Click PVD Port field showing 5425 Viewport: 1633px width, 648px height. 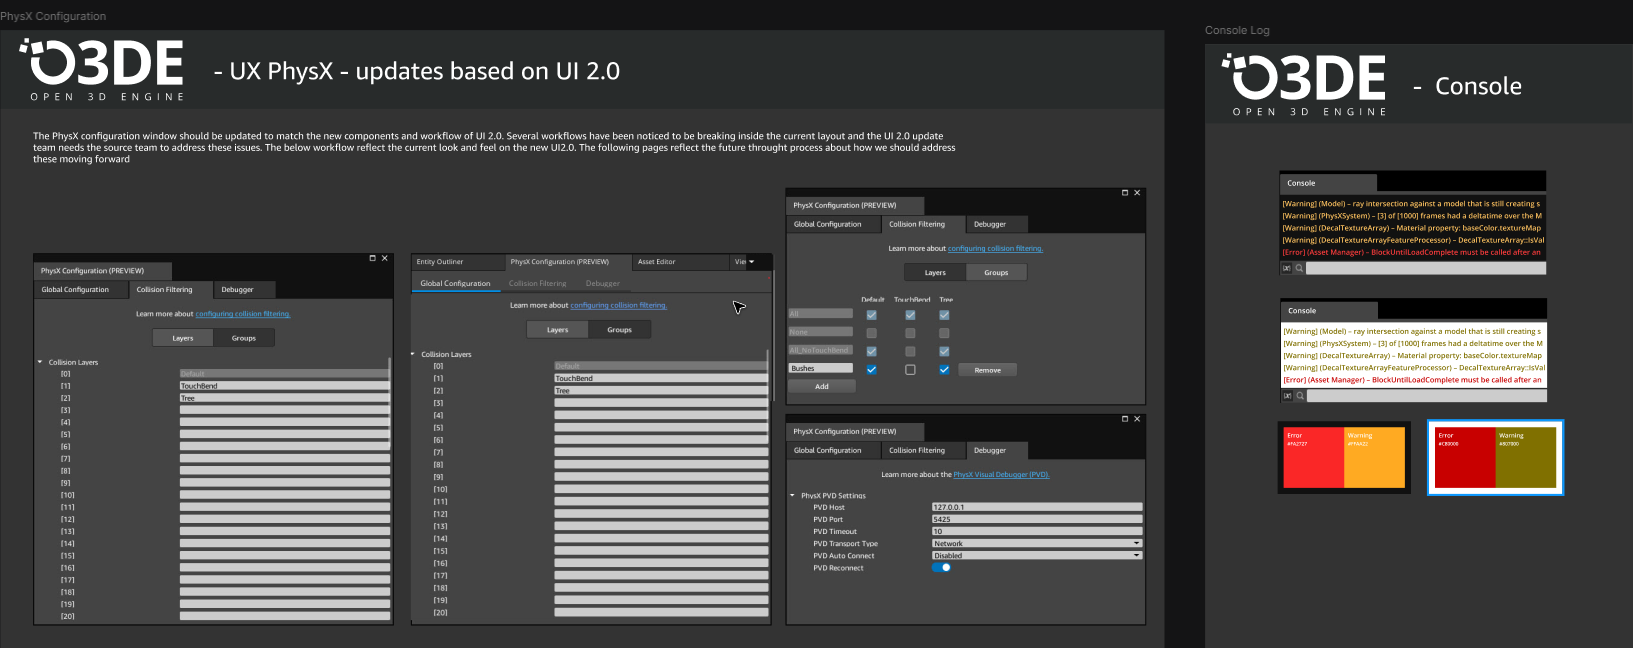coord(1037,519)
